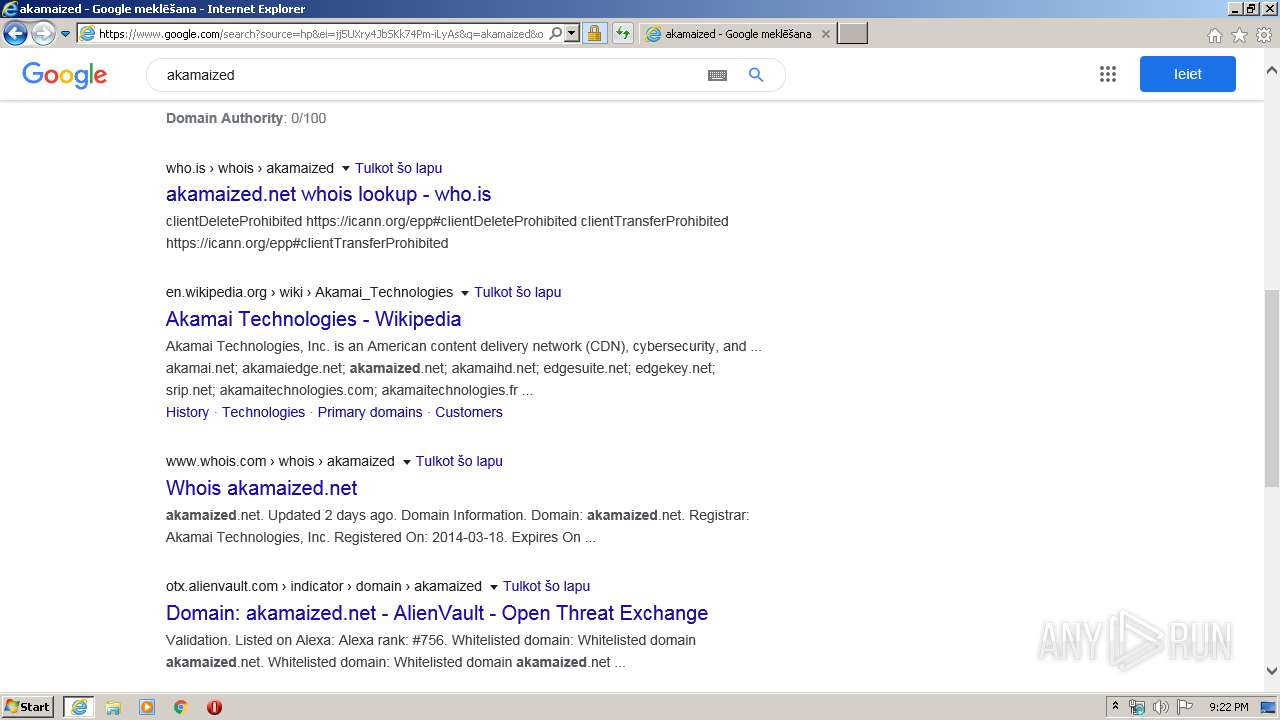Click the IE Back navigation button
The width and height of the screenshot is (1280, 720).
pyautogui.click(x=15, y=33)
